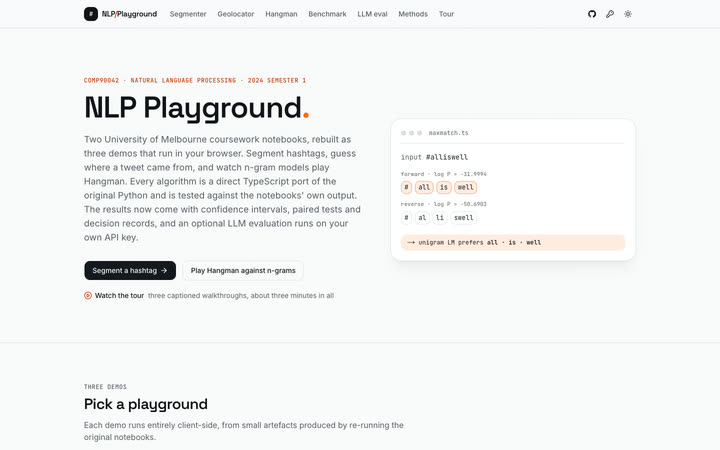This screenshot has width=720, height=450.
Task: Click the 'forward · log P = -31.9994' label
Action: click(x=444, y=174)
